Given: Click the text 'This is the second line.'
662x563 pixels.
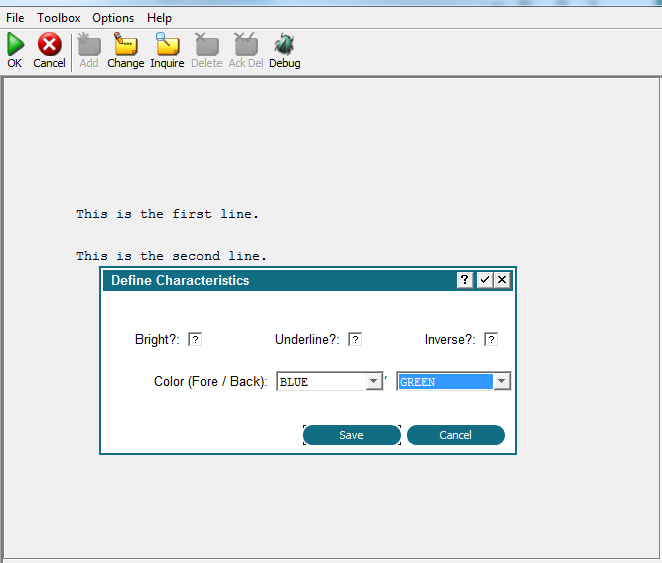Looking at the screenshot, I should pos(171,256).
